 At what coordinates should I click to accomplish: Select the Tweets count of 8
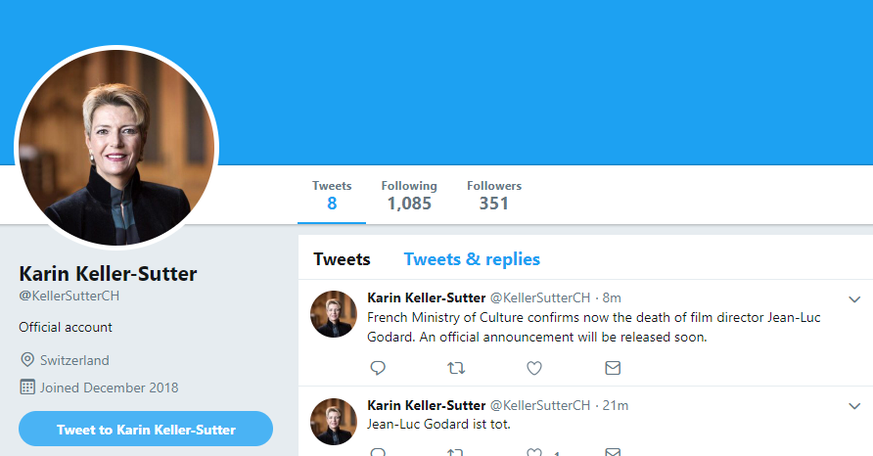(332, 195)
